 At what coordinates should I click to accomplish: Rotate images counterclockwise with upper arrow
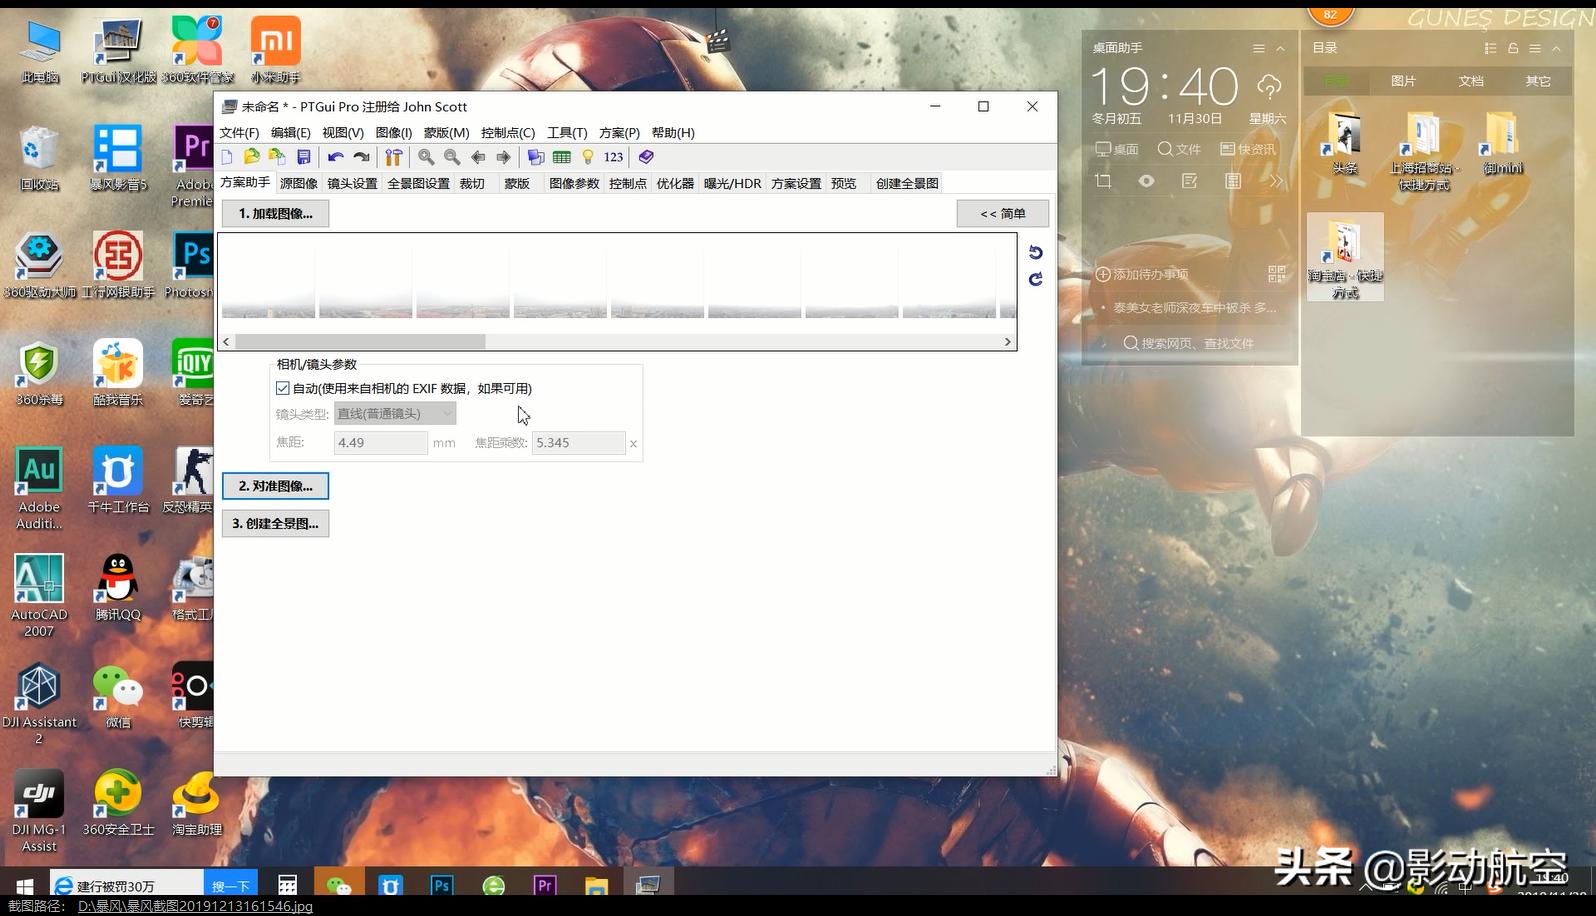[x=1035, y=253]
